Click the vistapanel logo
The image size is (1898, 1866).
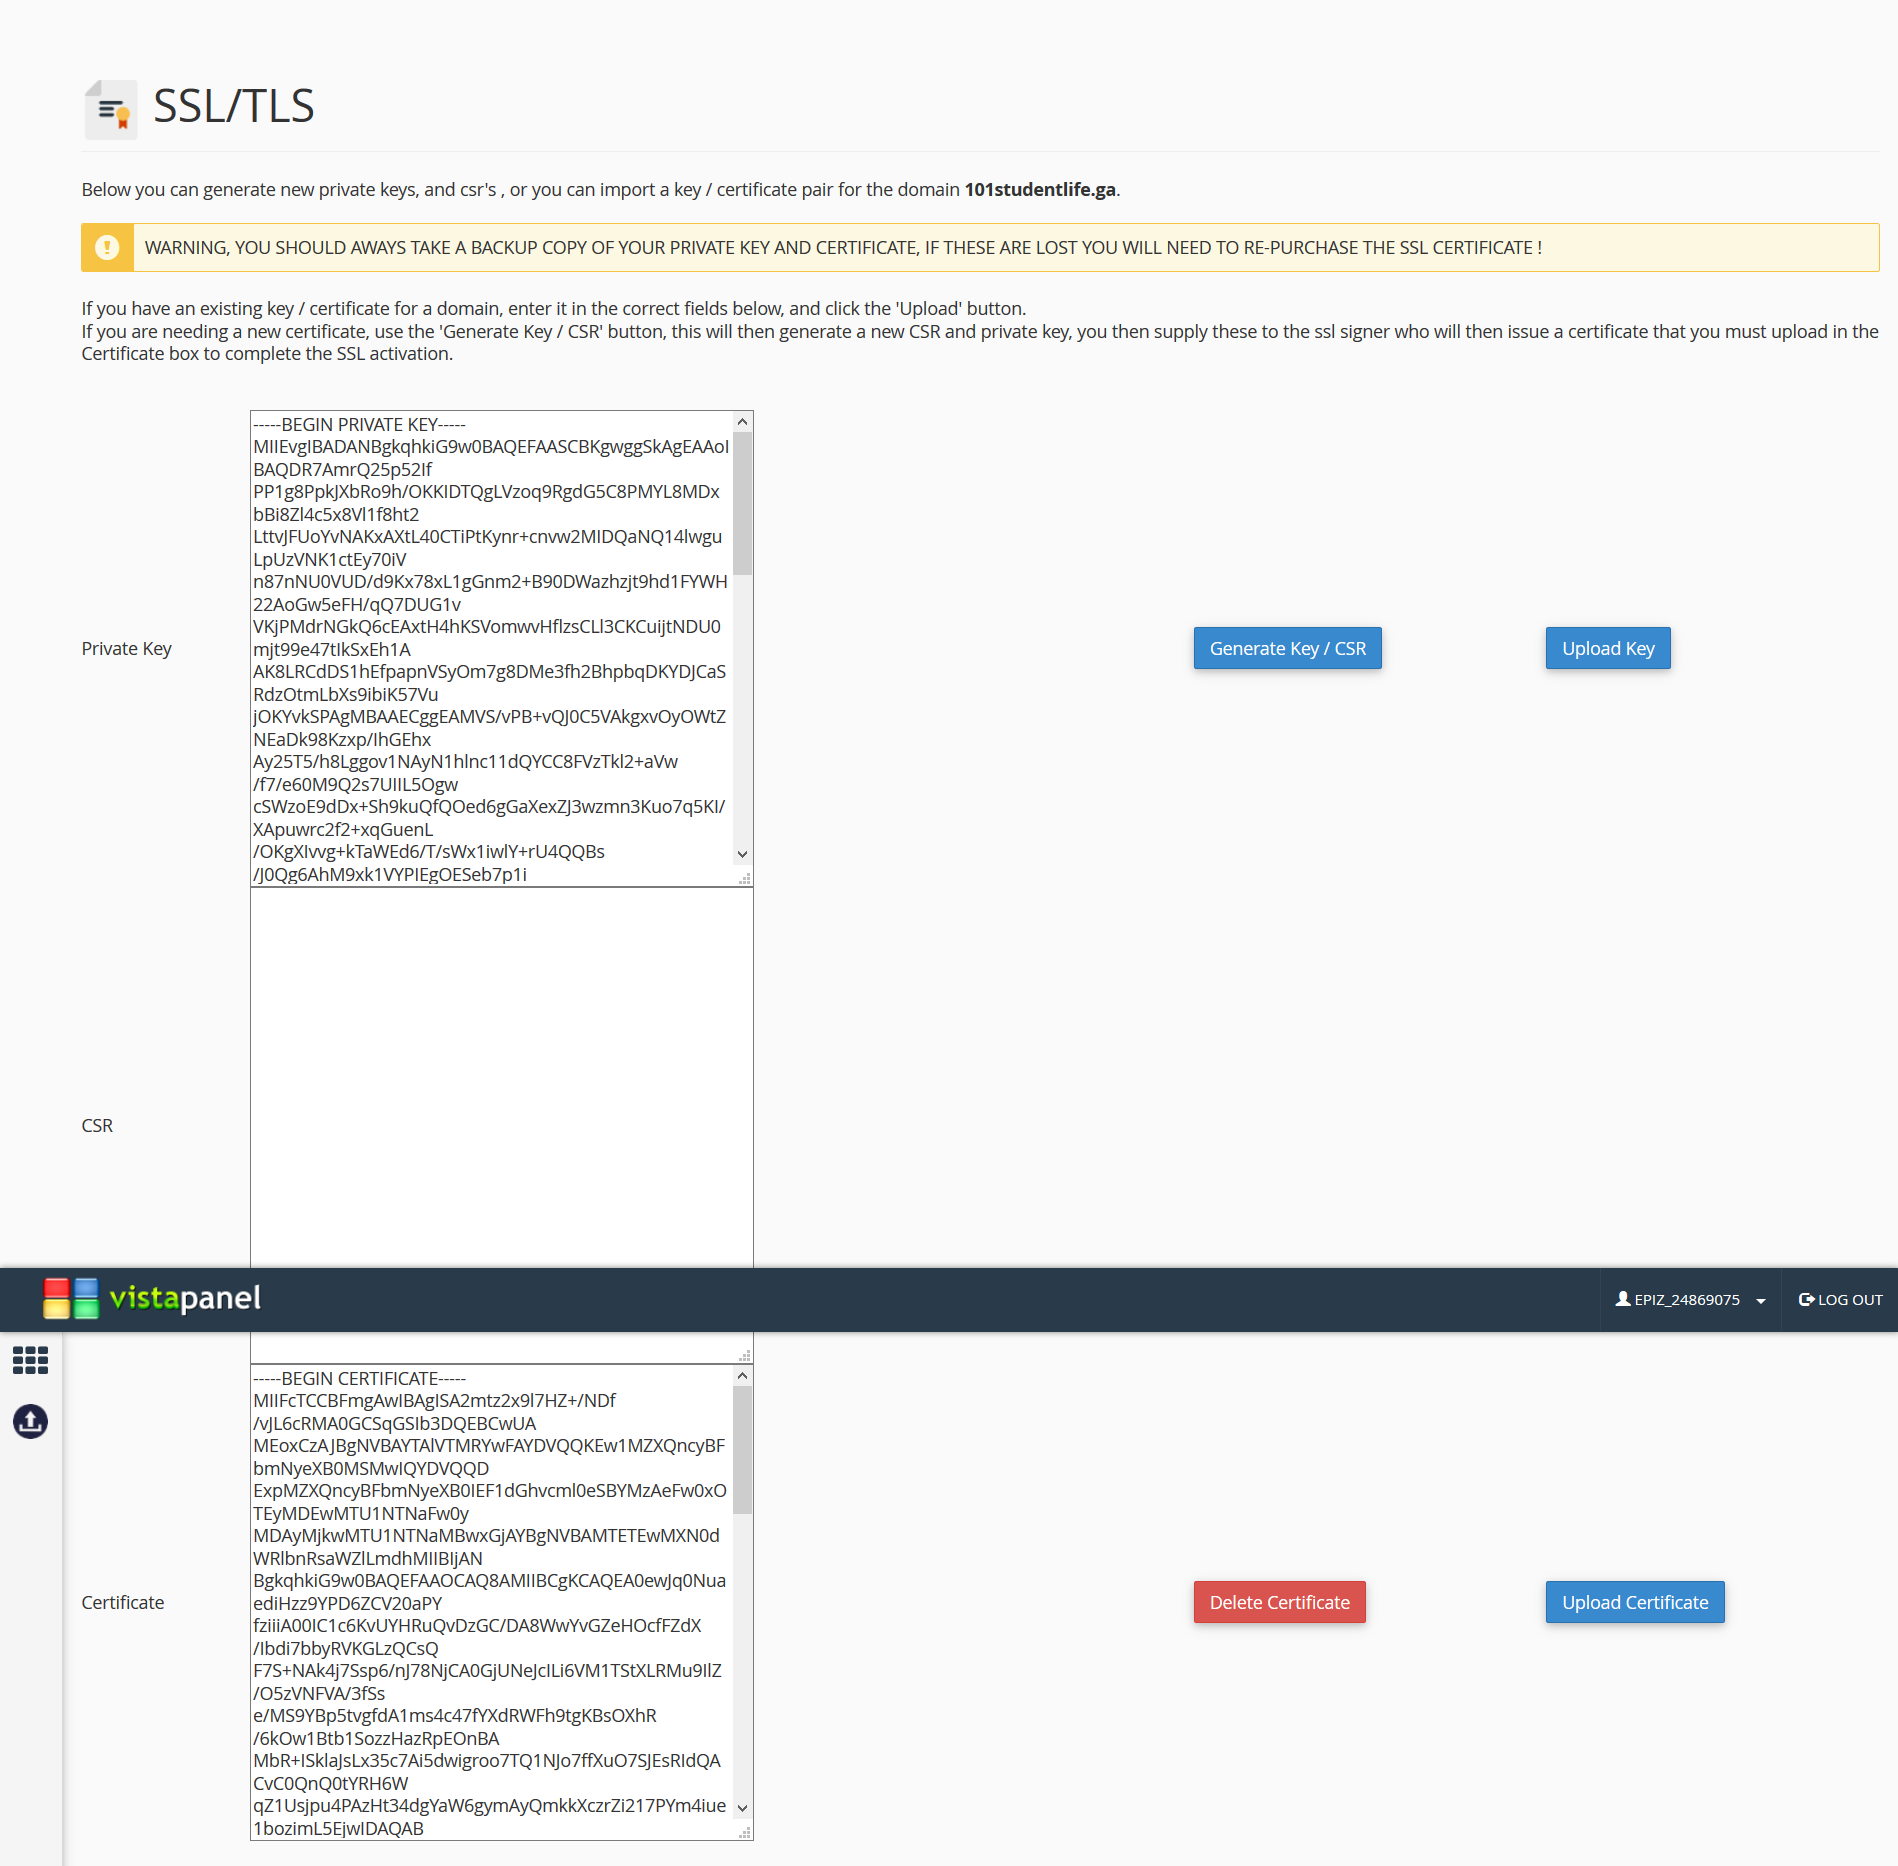[x=152, y=1298]
